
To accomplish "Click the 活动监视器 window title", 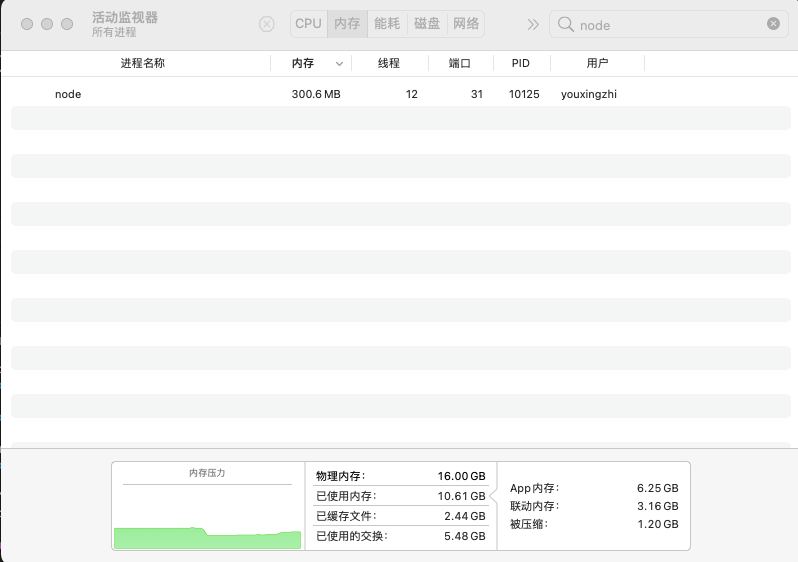I will pos(125,17).
